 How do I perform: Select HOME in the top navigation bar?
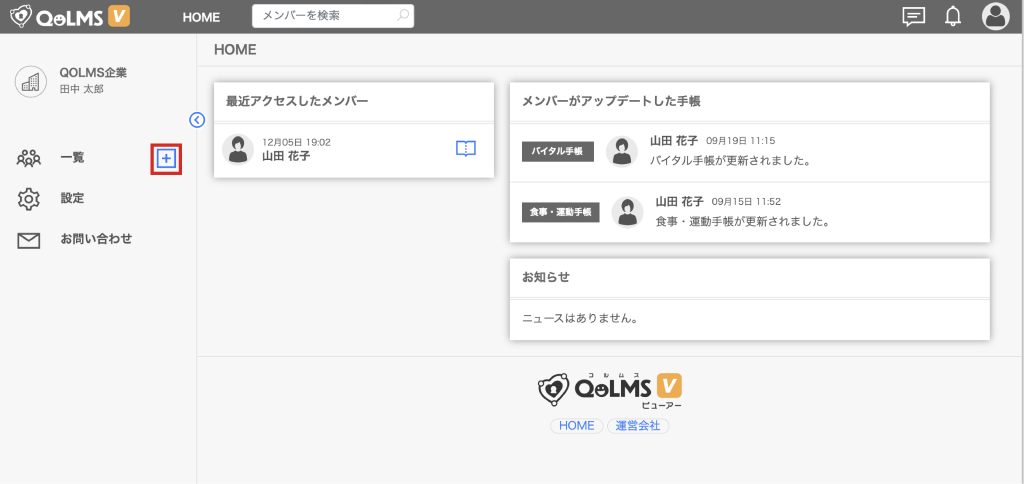201,17
